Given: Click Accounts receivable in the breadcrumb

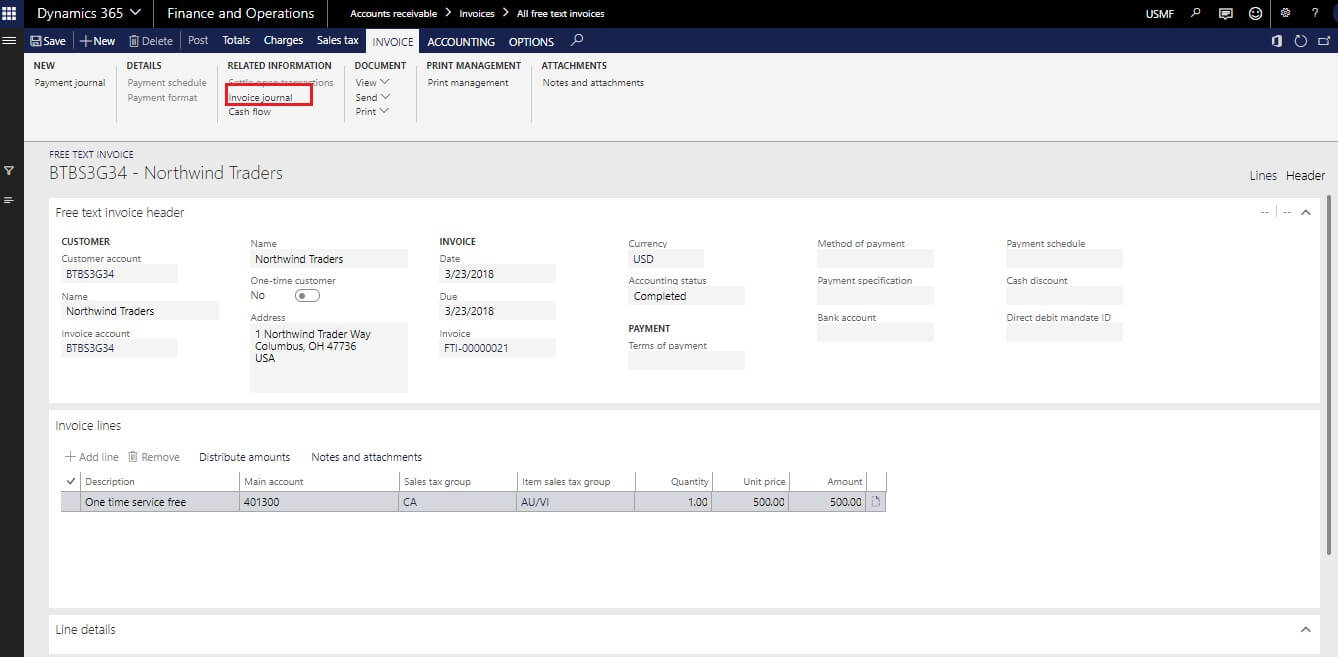Looking at the screenshot, I should [x=392, y=14].
